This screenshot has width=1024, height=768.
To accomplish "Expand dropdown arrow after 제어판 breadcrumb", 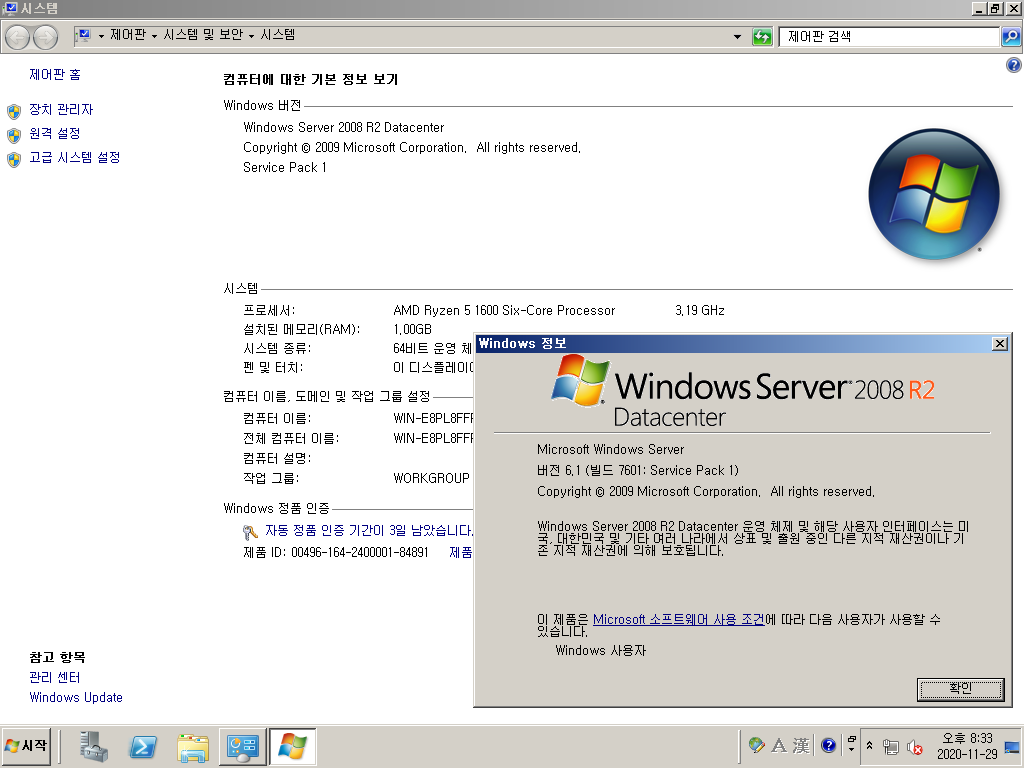I will tap(154, 36).
